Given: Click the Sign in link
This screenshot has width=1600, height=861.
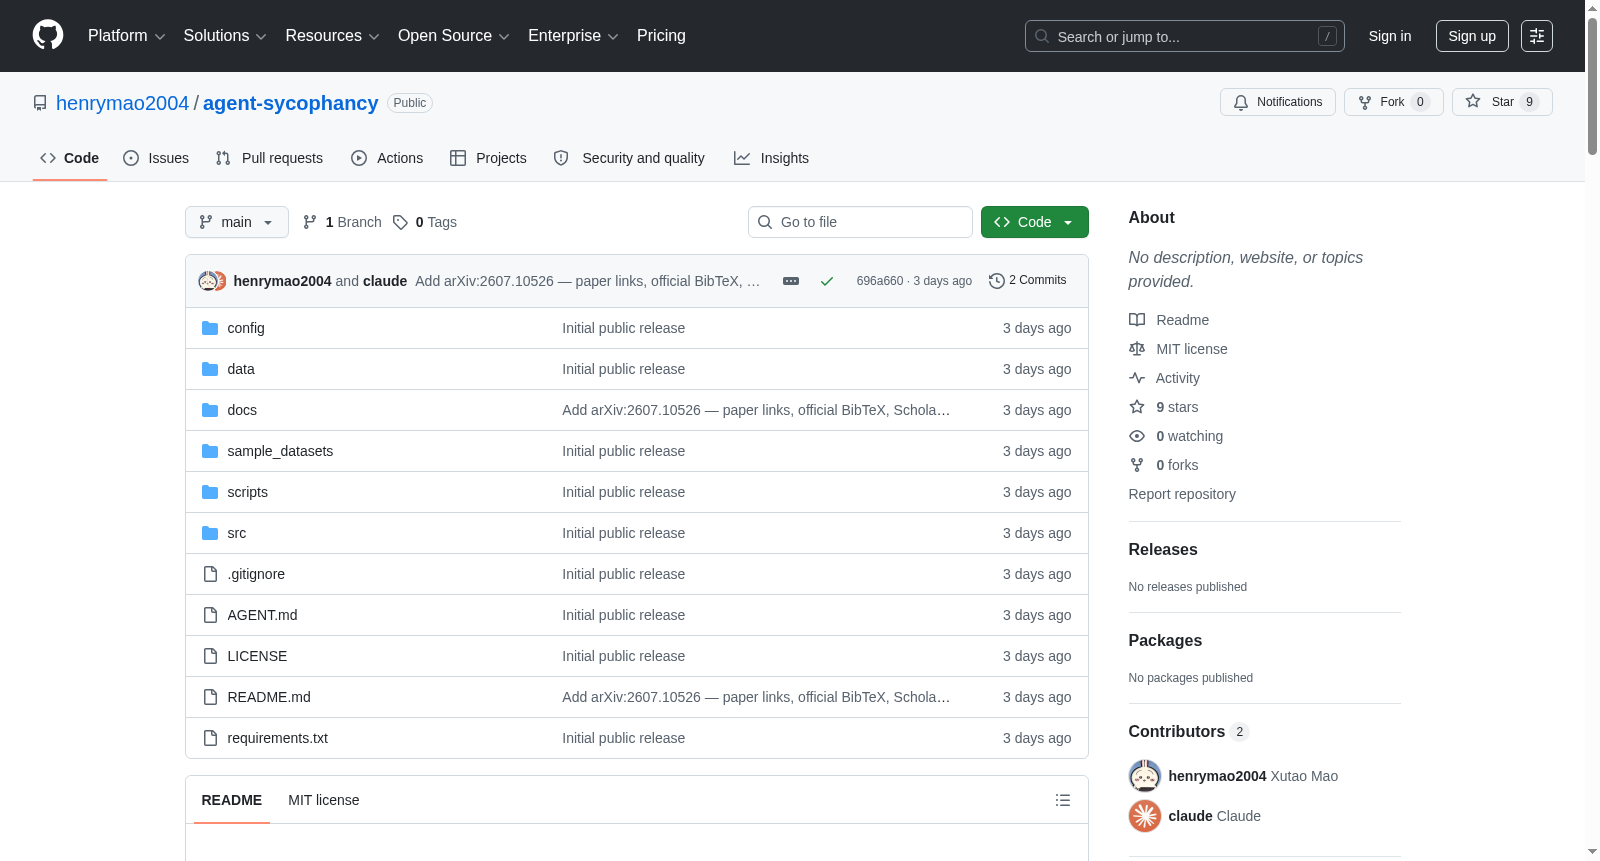Looking at the screenshot, I should coord(1390,36).
